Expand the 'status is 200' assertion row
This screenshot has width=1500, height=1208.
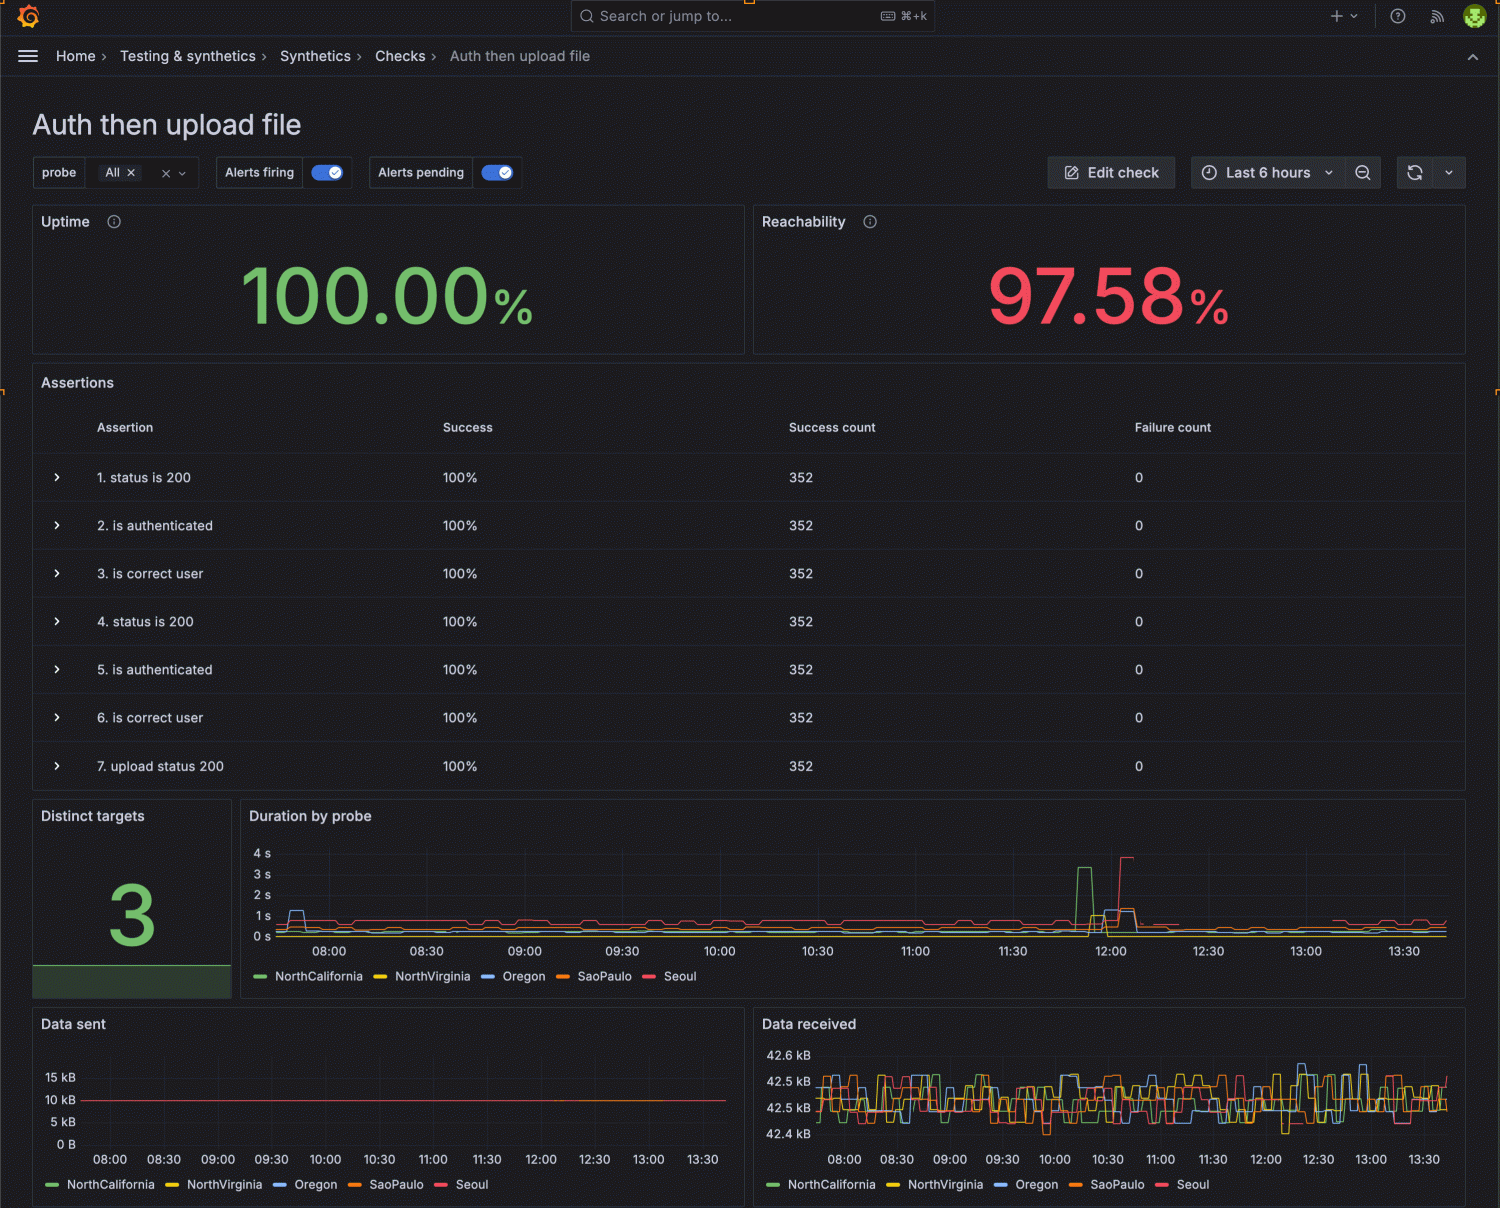pos(57,477)
